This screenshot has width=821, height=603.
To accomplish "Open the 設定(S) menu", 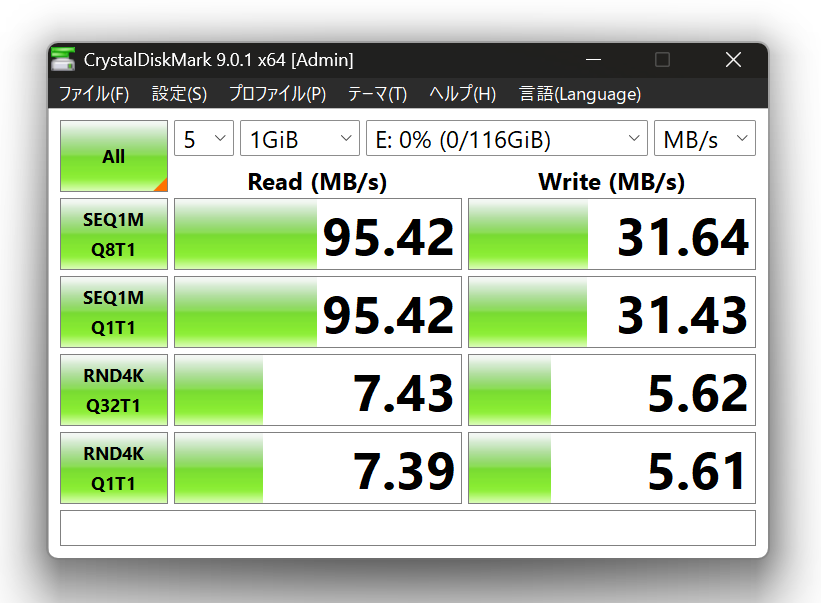I will click(179, 94).
